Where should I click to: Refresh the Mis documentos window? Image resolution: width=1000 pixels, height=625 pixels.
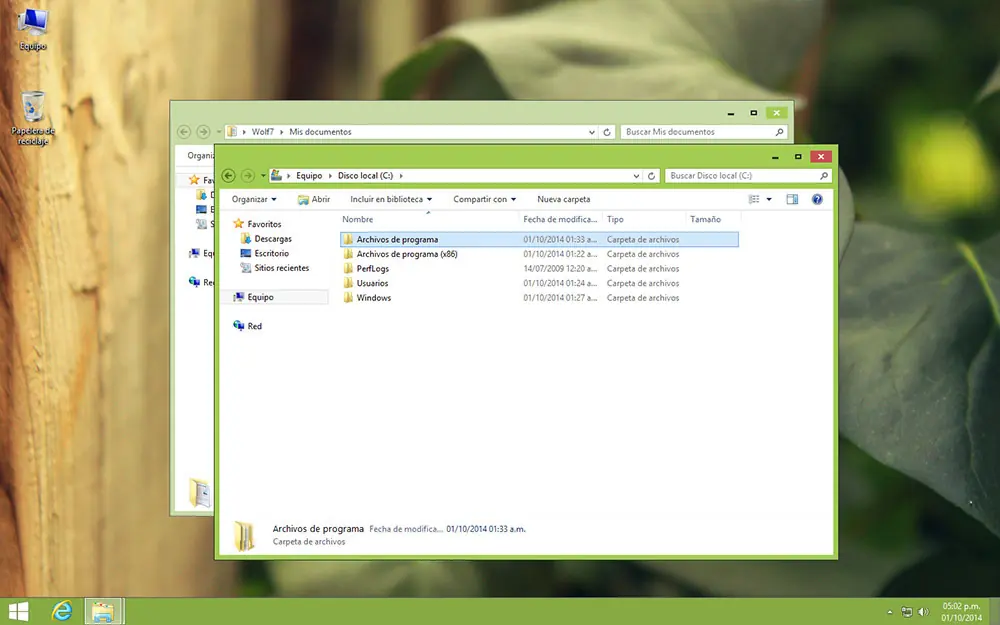click(607, 132)
